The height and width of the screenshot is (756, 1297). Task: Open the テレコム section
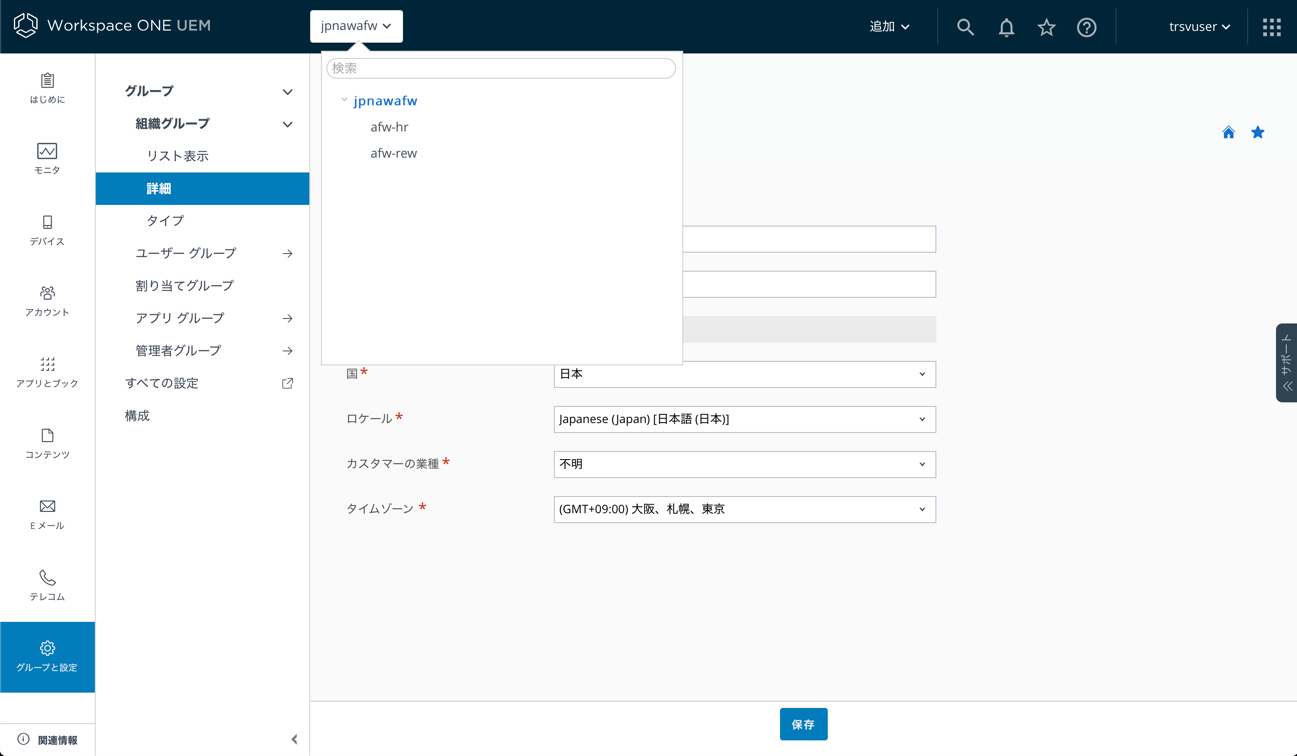click(47, 585)
